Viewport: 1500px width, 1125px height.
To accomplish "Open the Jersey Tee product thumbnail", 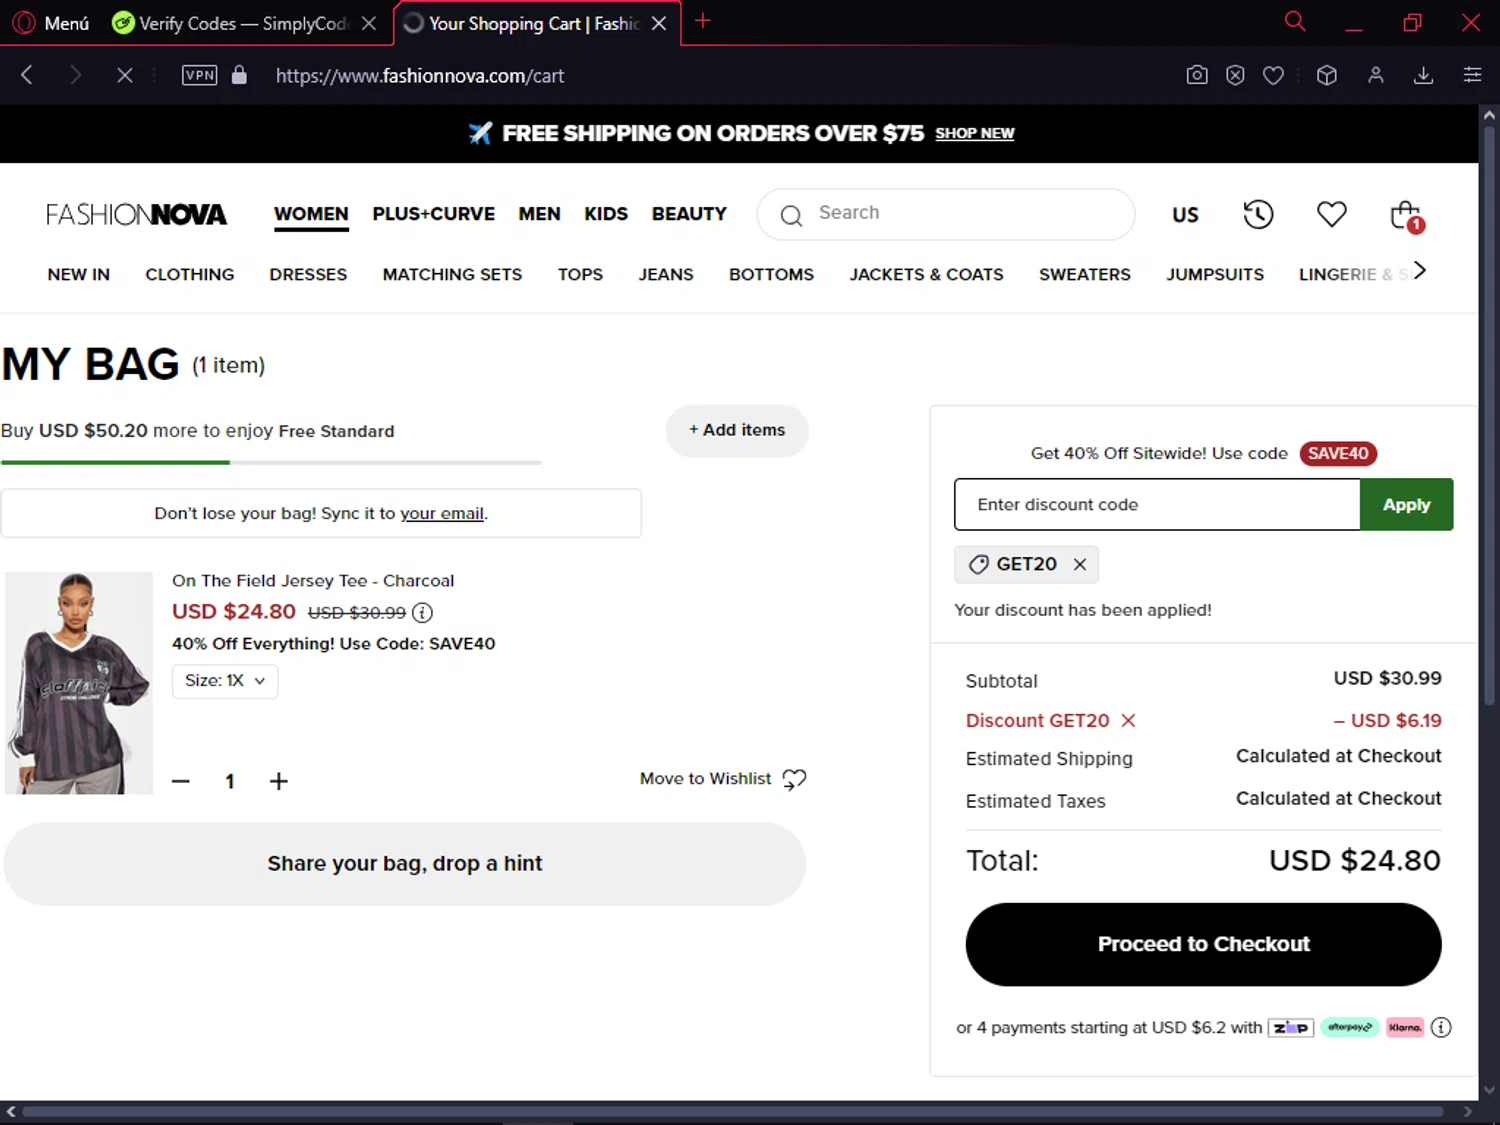I will (79, 683).
